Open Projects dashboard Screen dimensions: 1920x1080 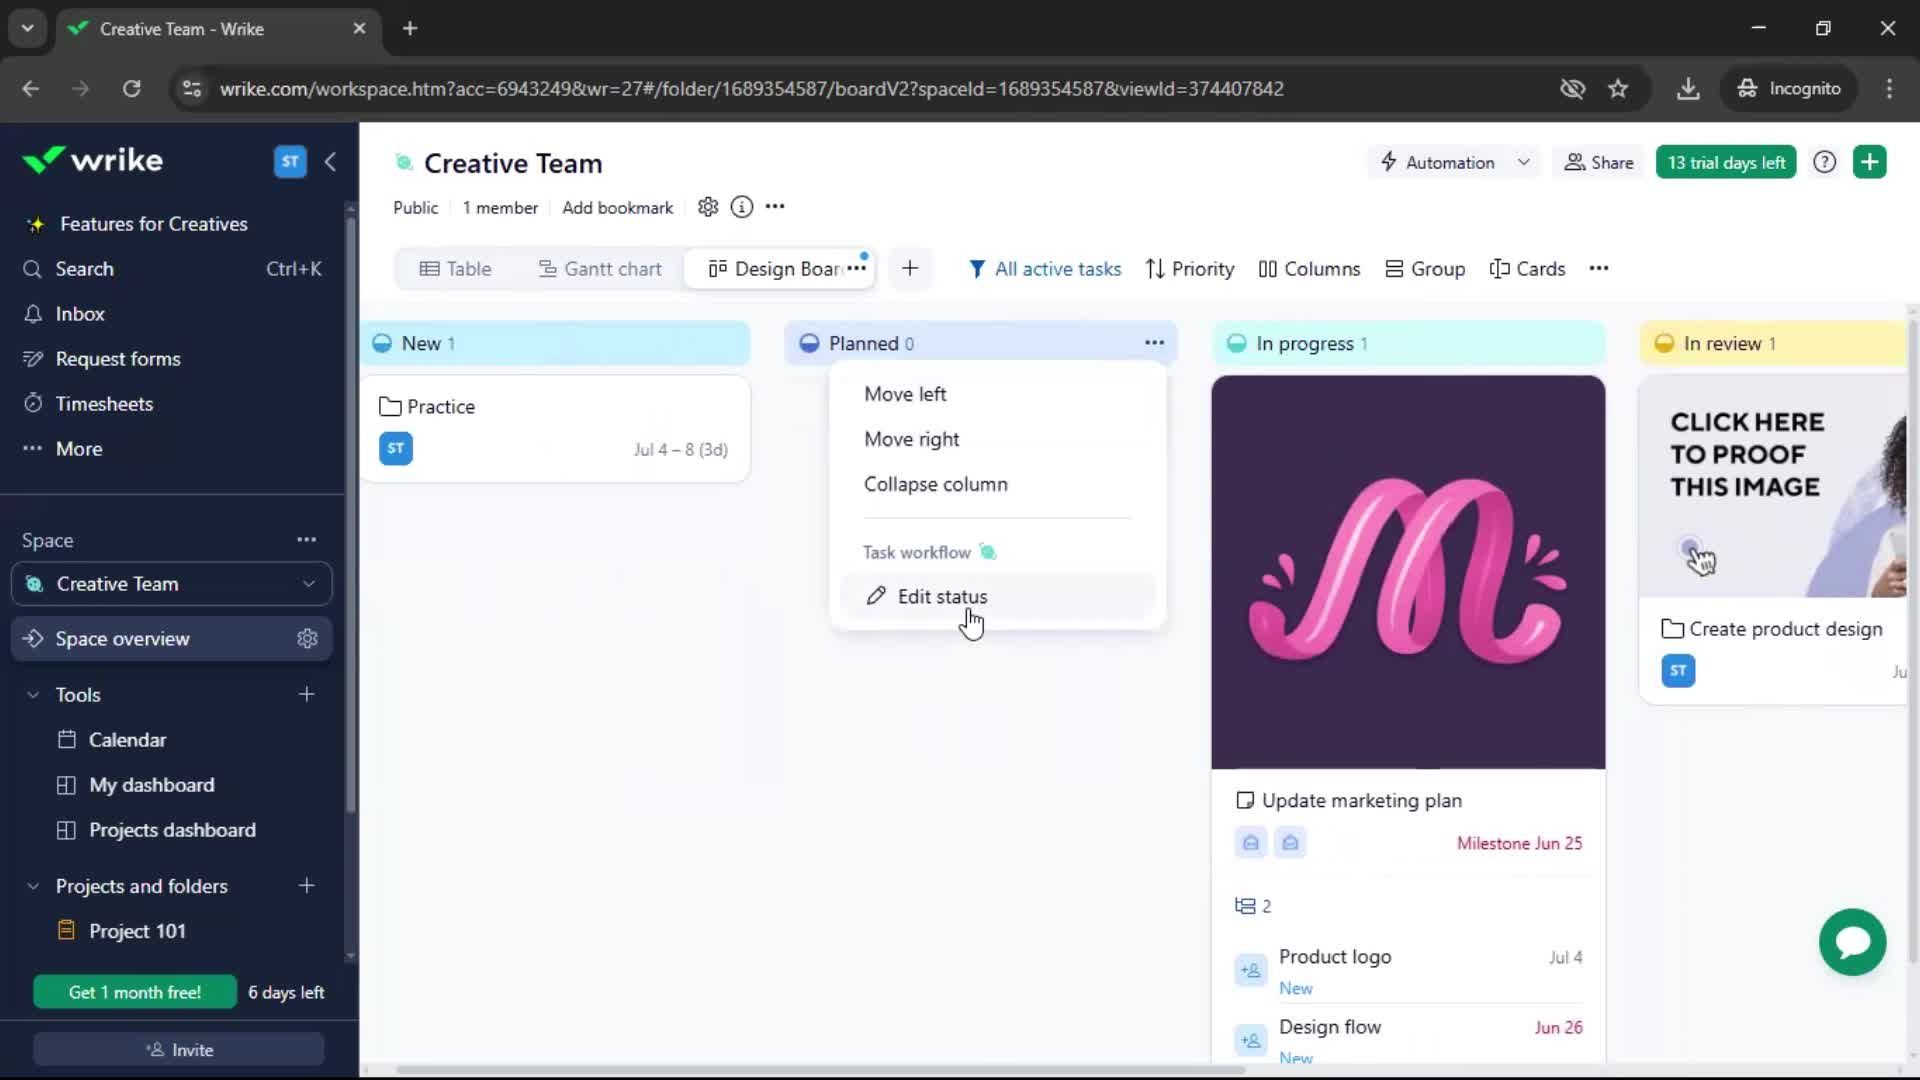click(x=172, y=830)
